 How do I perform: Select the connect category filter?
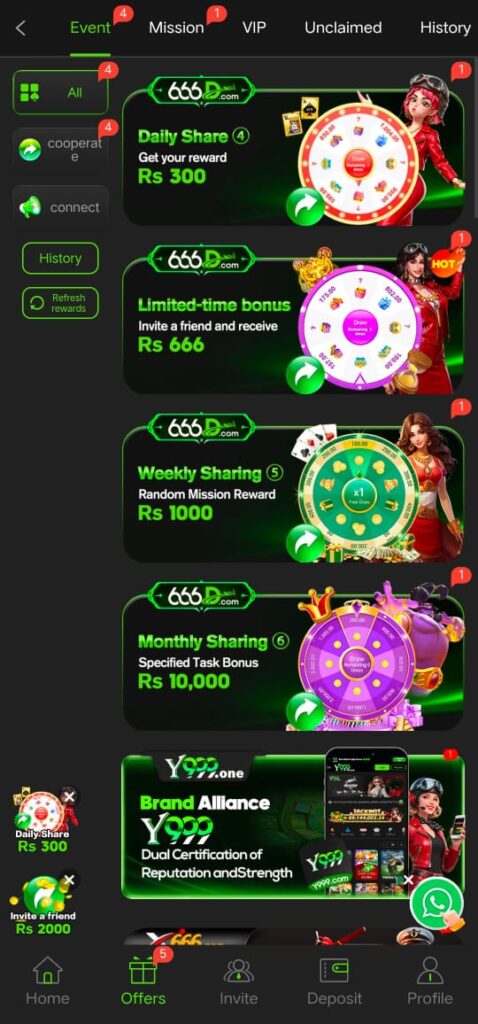point(61,207)
